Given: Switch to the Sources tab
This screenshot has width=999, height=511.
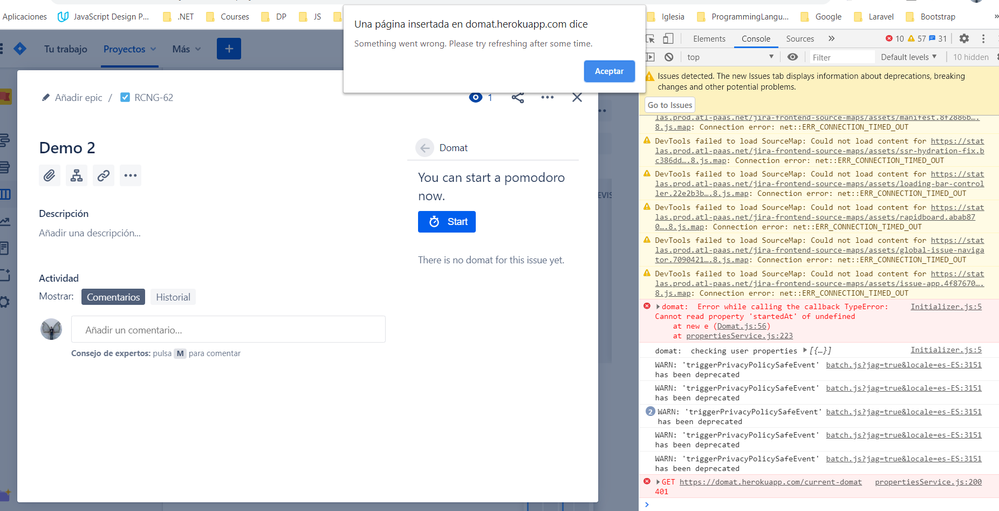Looking at the screenshot, I should 800,39.
